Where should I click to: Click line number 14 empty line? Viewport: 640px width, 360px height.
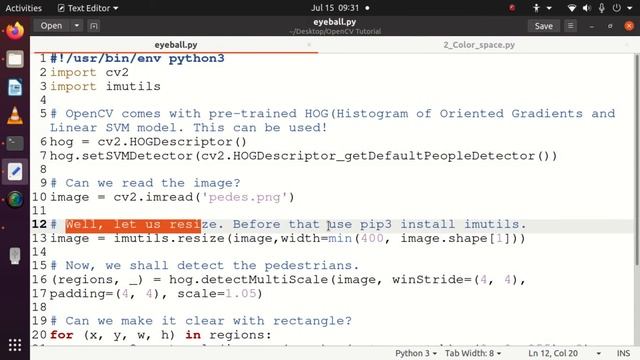tap(40, 252)
